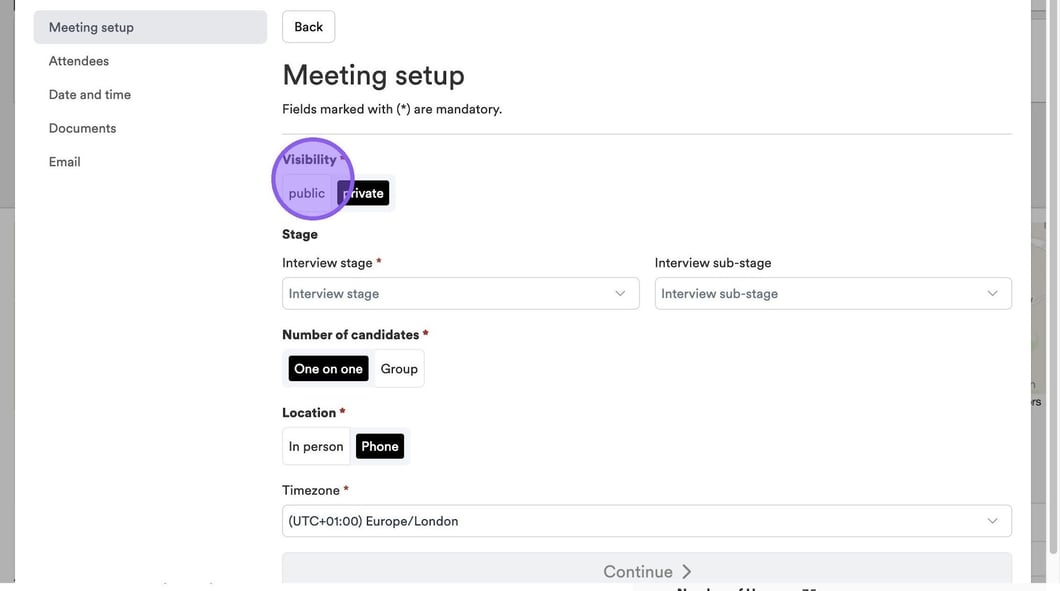
Task: Click the Interview stage dropdown chevron arrow
Action: 620,293
